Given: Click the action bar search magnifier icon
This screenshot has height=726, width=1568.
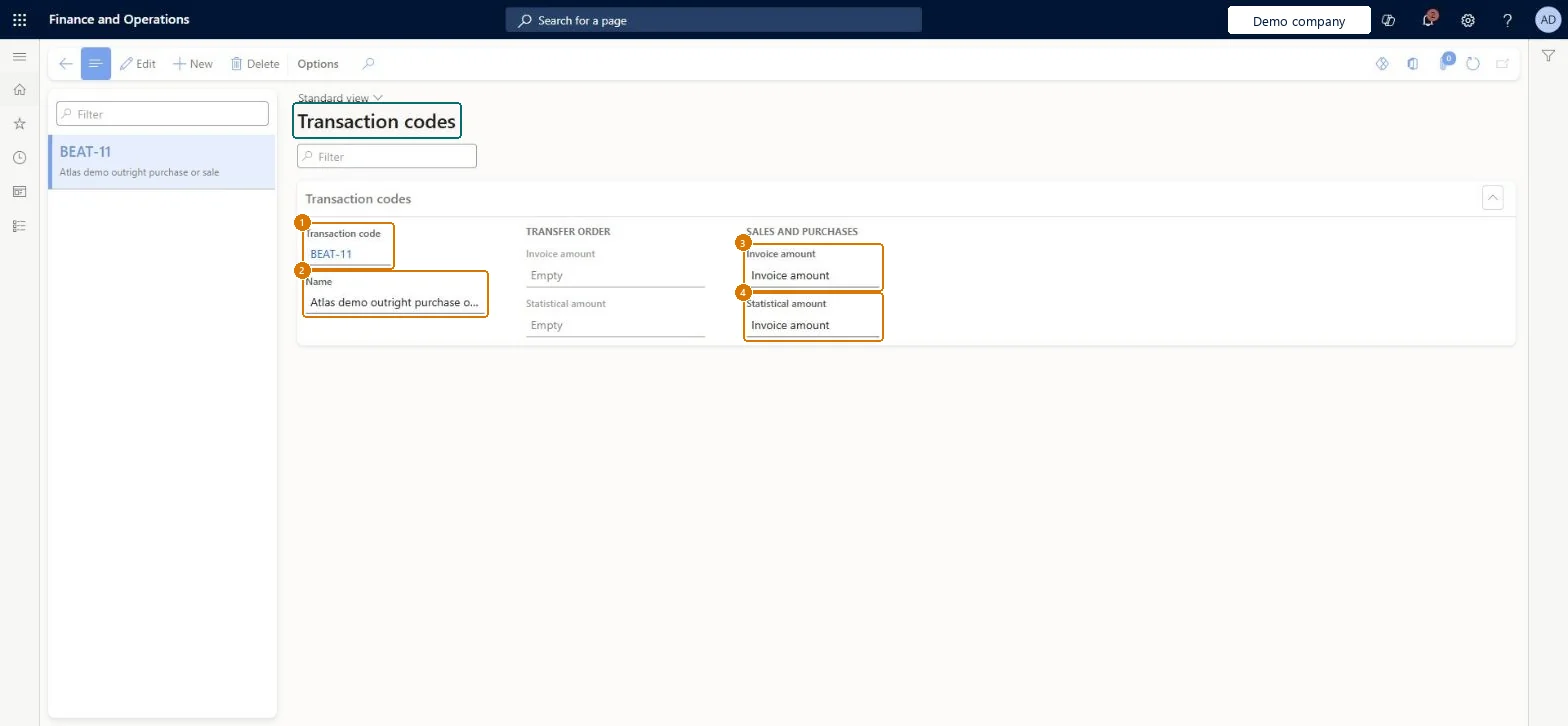Looking at the screenshot, I should coord(368,63).
